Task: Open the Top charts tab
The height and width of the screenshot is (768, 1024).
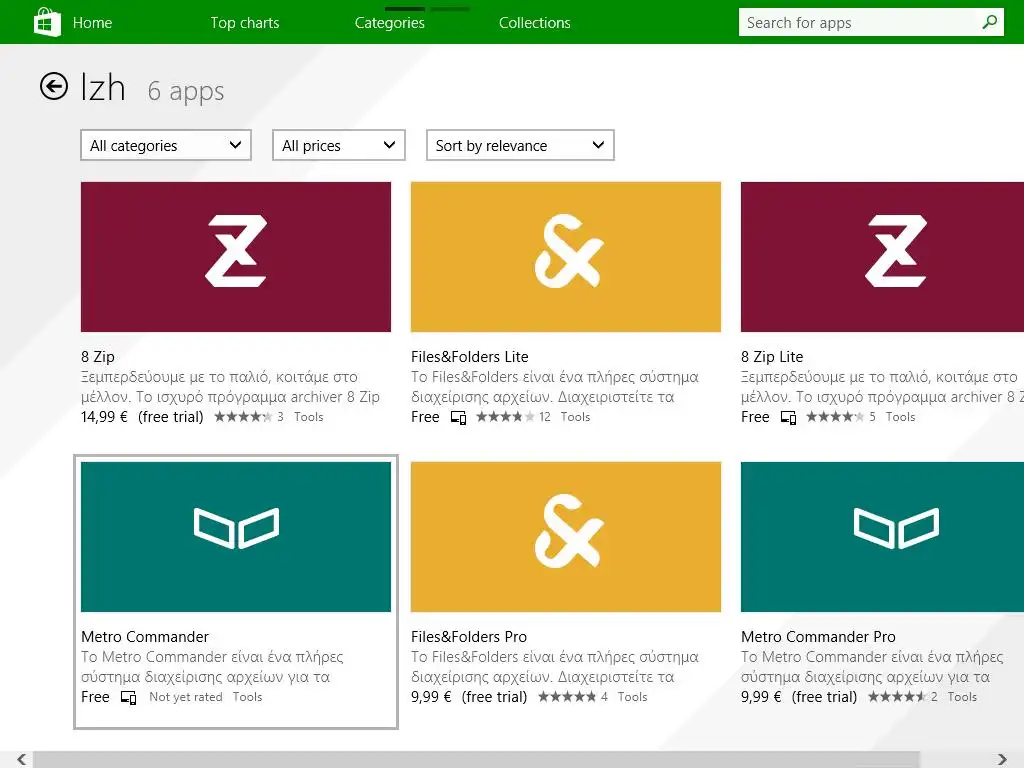Action: (245, 23)
